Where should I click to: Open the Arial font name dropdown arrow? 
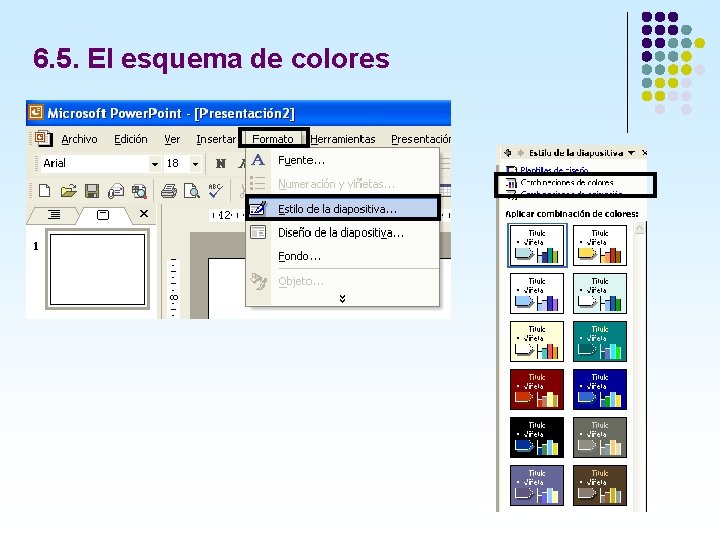(x=155, y=163)
